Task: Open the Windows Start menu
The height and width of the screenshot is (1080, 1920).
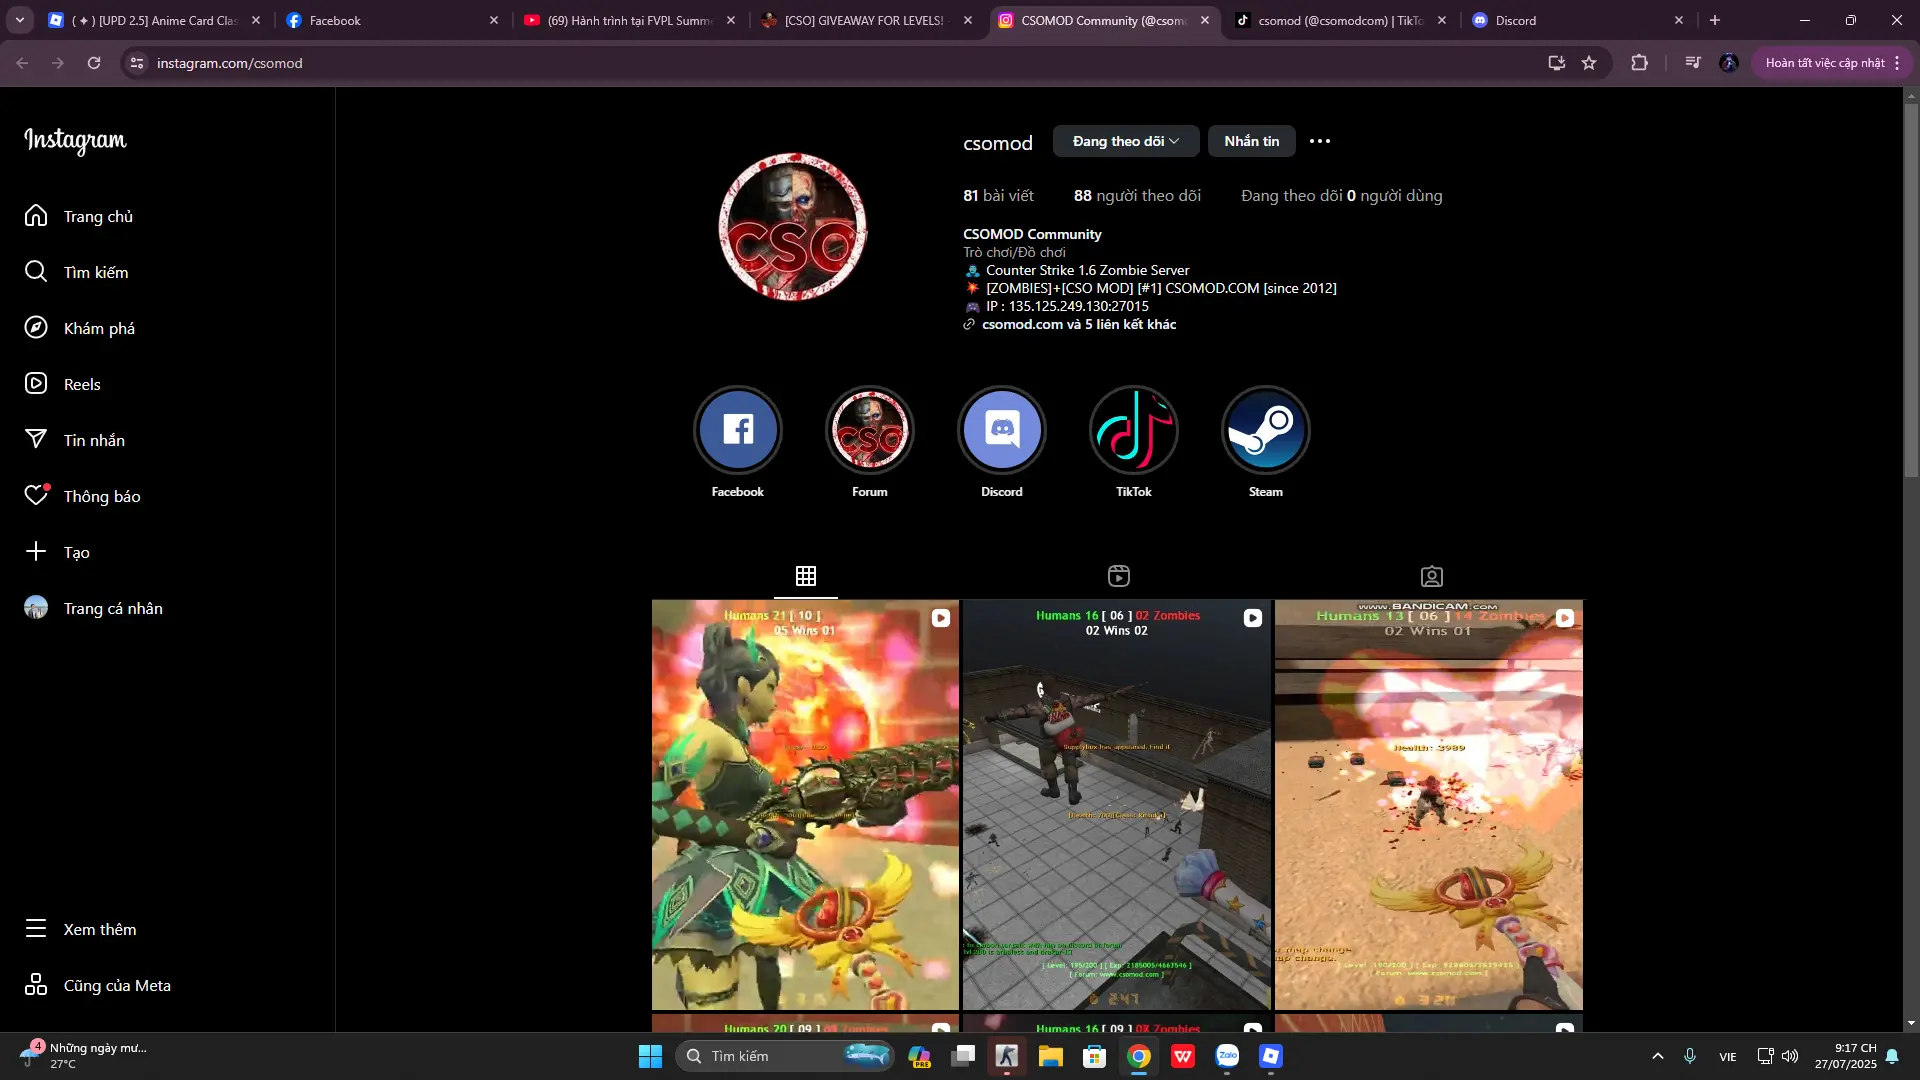Action: point(650,1056)
